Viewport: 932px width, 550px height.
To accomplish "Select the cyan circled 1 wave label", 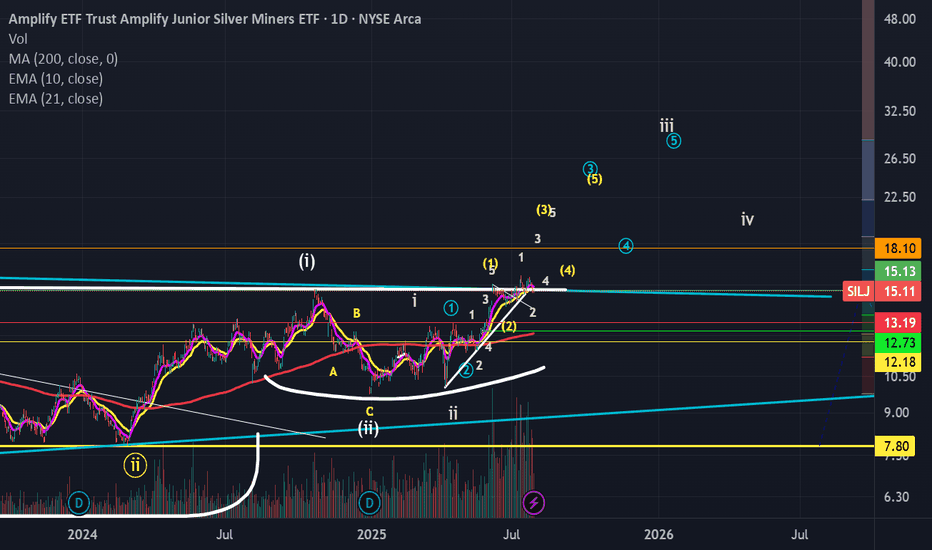I will click(x=451, y=308).
